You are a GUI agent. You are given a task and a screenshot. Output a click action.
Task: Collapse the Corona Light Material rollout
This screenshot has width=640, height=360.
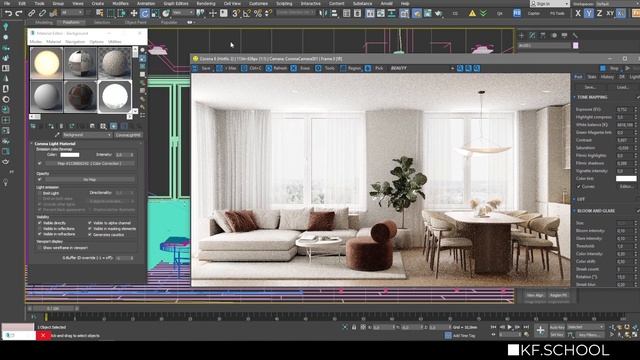[x=55, y=144]
